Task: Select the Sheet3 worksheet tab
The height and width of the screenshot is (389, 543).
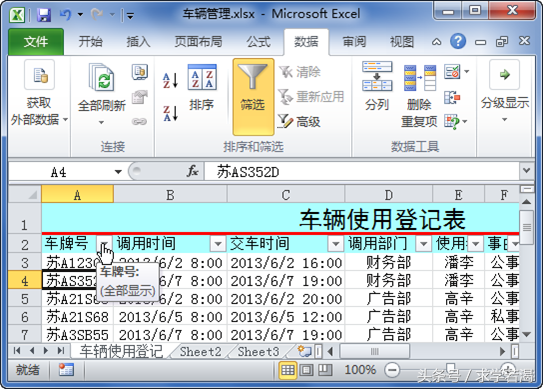Action: tap(258, 352)
